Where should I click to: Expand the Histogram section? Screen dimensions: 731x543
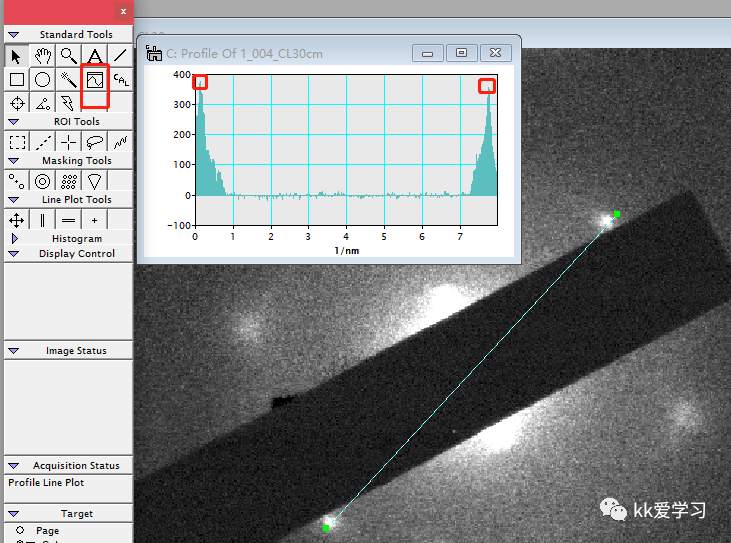tap(13, 239)
